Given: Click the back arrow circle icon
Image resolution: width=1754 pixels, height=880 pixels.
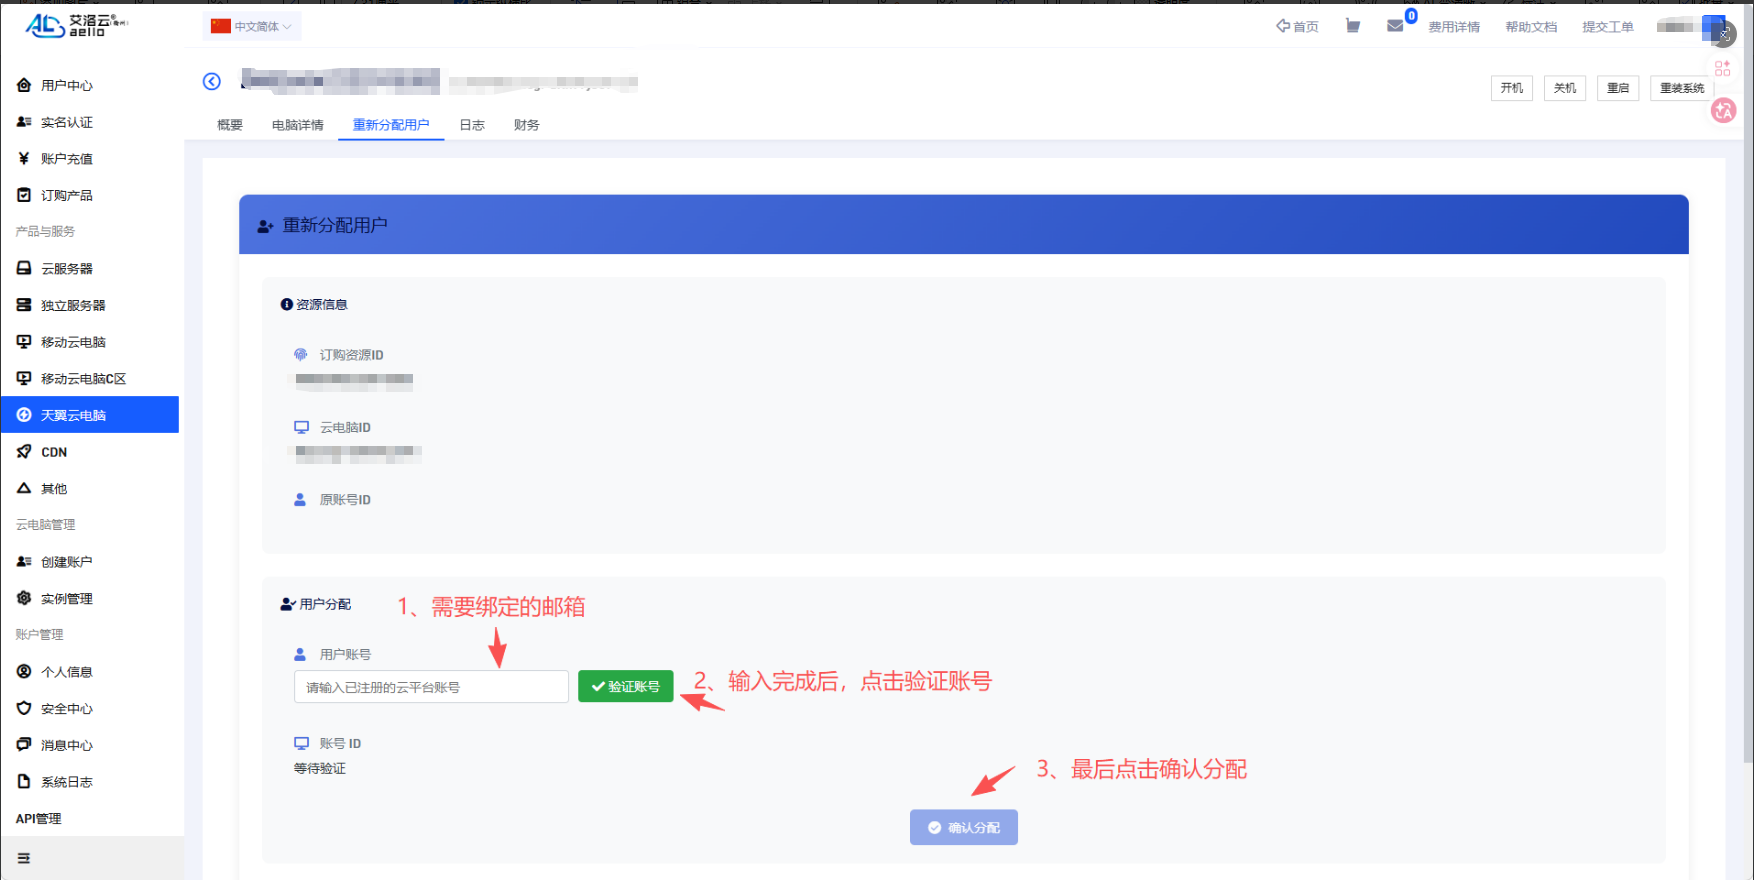Looking at the screenshot, I should 212,82.
